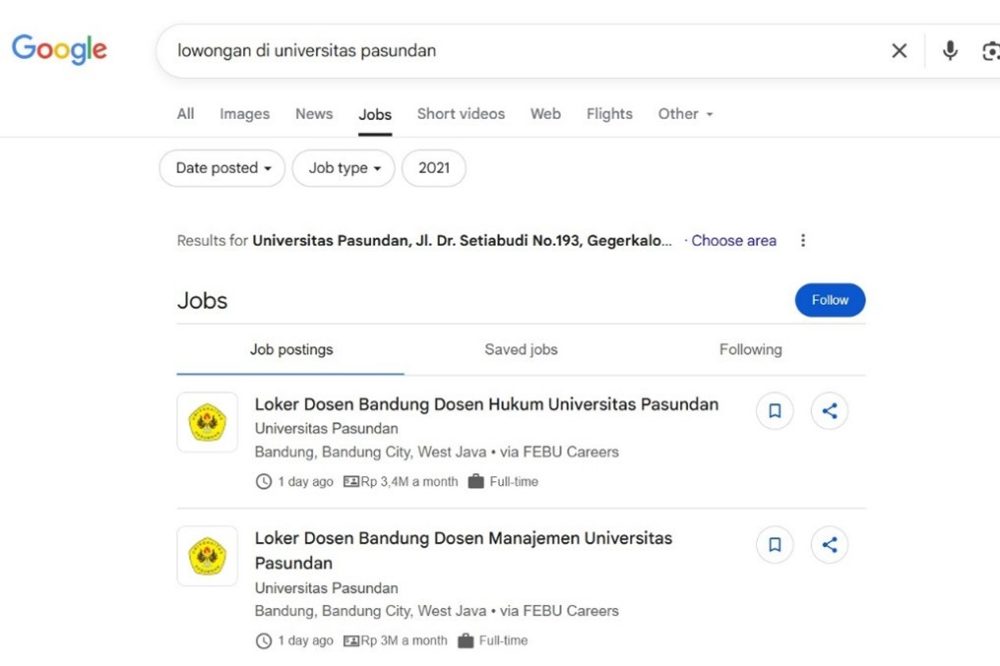Switch to the Saved jobs tab

pyautogui.click(x=521, y=349)
